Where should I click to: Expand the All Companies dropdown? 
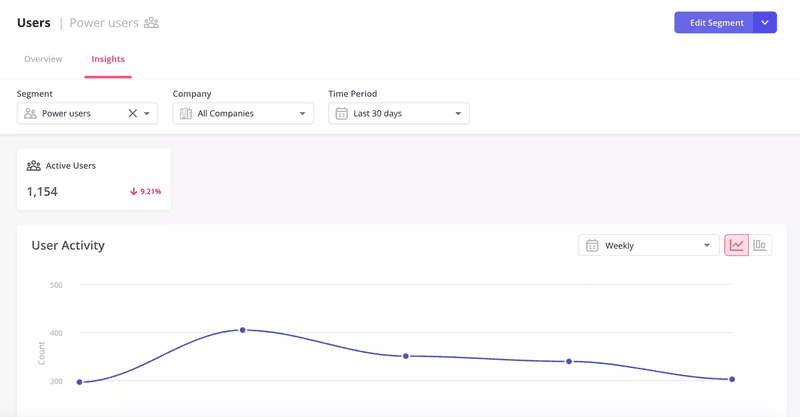302,114
